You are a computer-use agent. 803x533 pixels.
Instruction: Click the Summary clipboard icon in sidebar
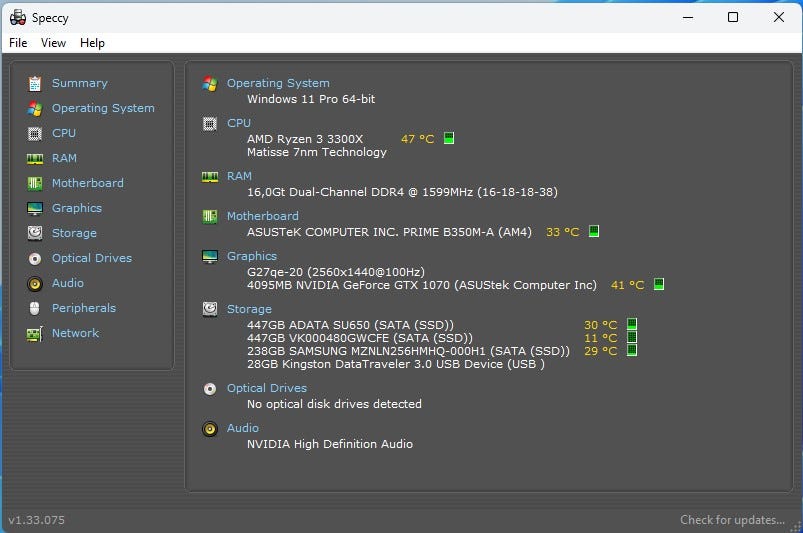pos(35,83)
